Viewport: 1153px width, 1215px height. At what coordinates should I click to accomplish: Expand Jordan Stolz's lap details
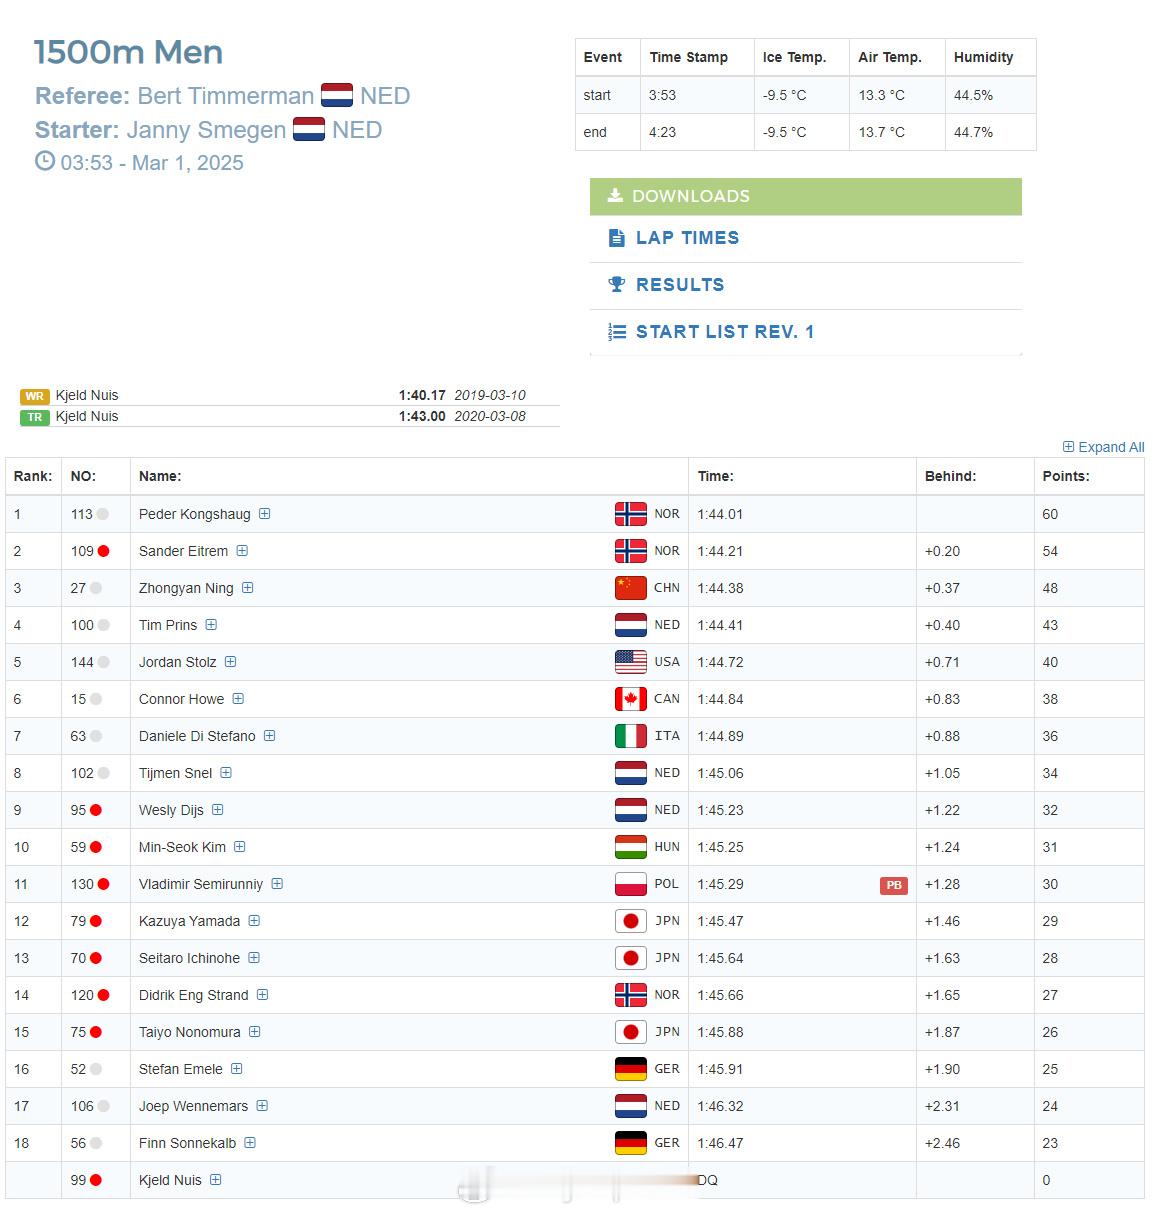point(230,662)
